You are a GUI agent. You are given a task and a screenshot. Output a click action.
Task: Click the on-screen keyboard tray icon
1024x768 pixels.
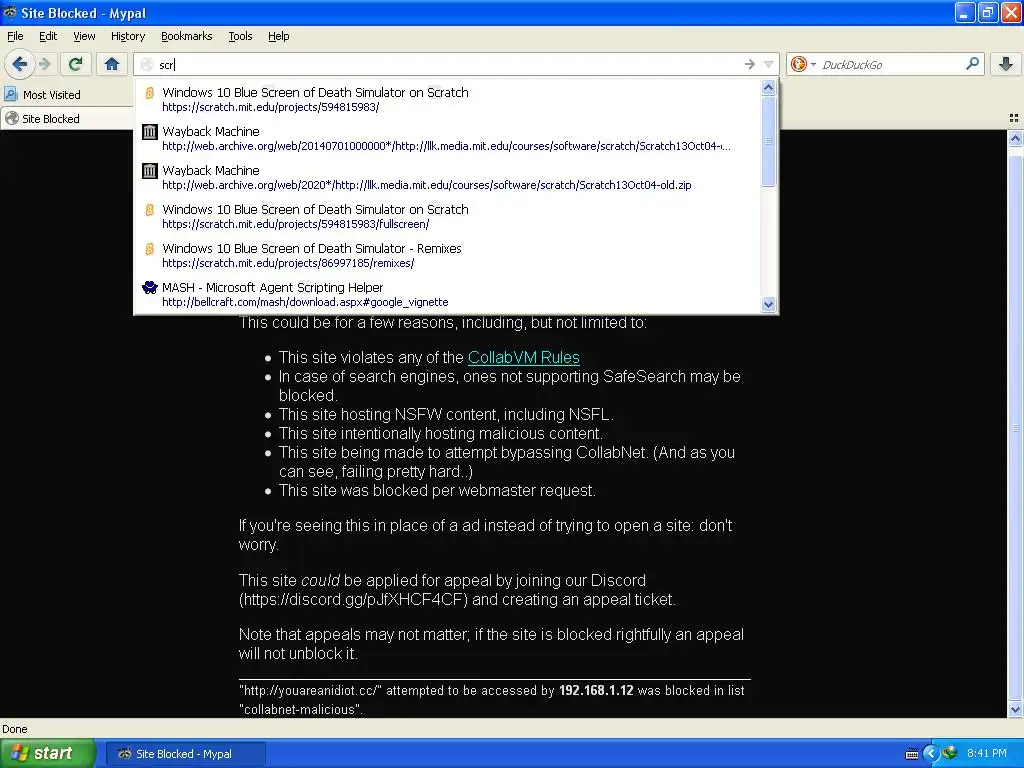coord(912,754)
